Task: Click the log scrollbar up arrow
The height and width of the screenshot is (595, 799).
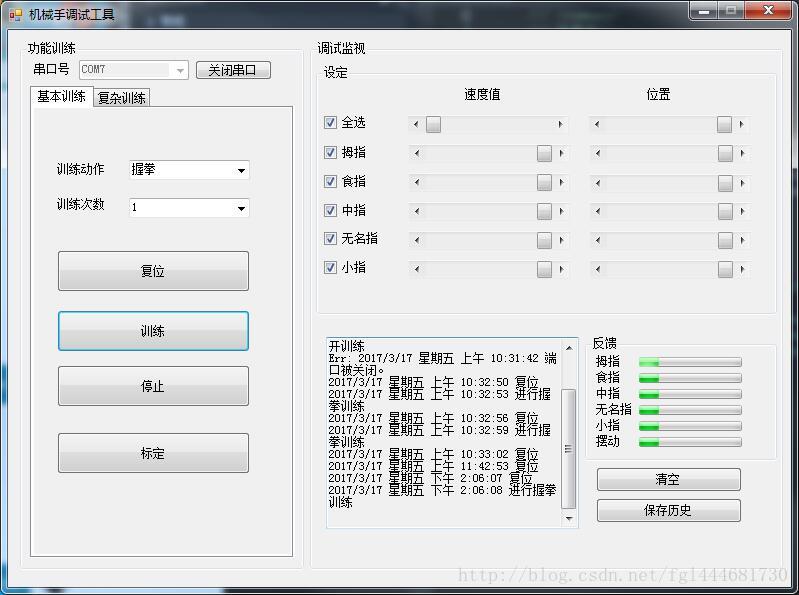Action: tap(569, 348)
